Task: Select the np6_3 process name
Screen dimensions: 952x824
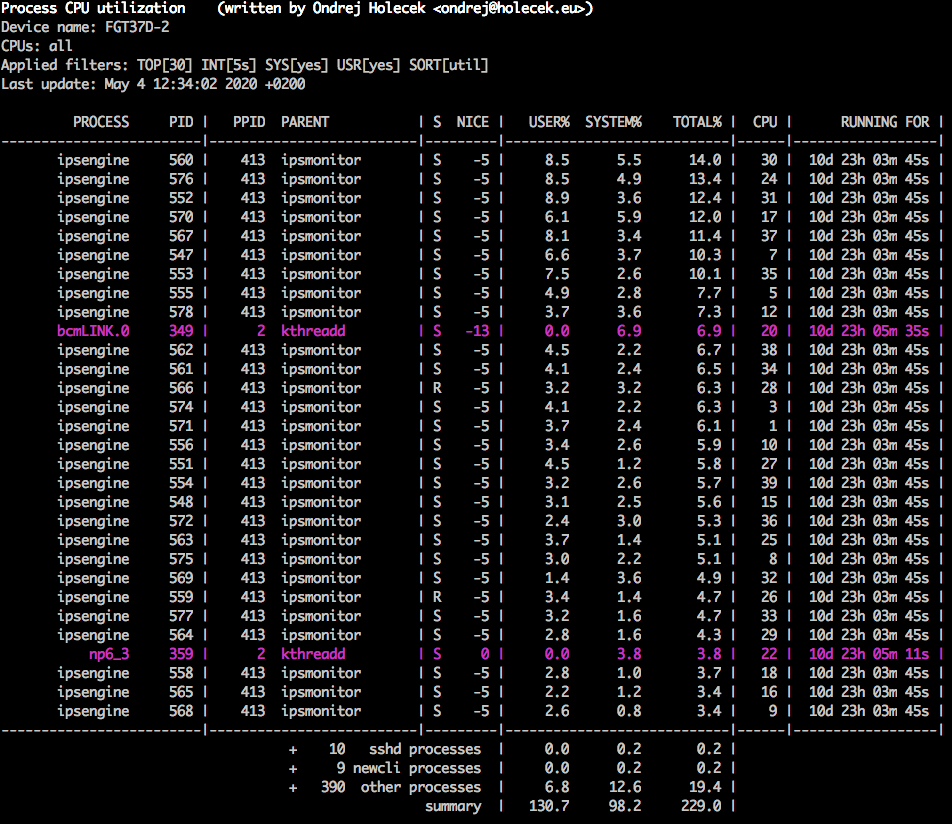Action: [109, 654]
